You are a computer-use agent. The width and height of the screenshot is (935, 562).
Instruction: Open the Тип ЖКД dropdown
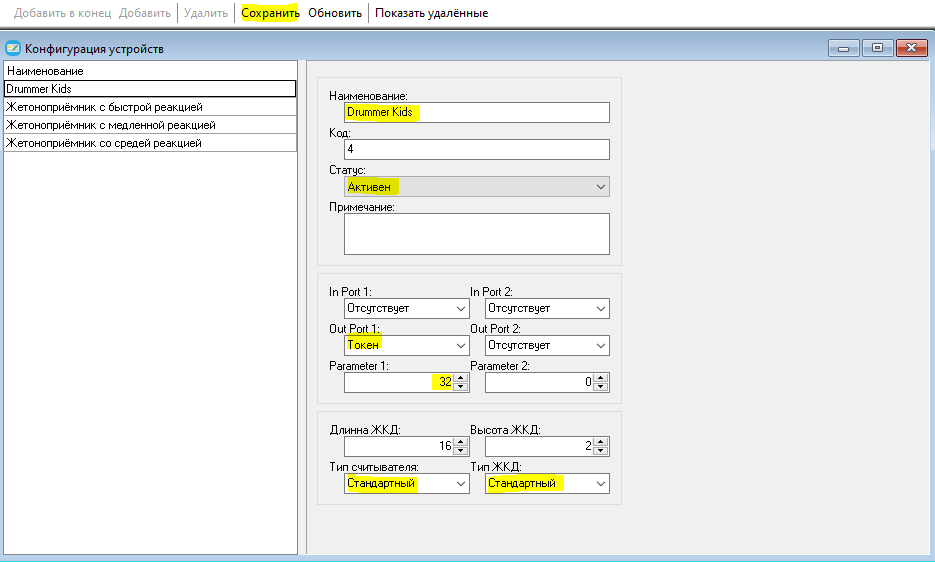547,483
